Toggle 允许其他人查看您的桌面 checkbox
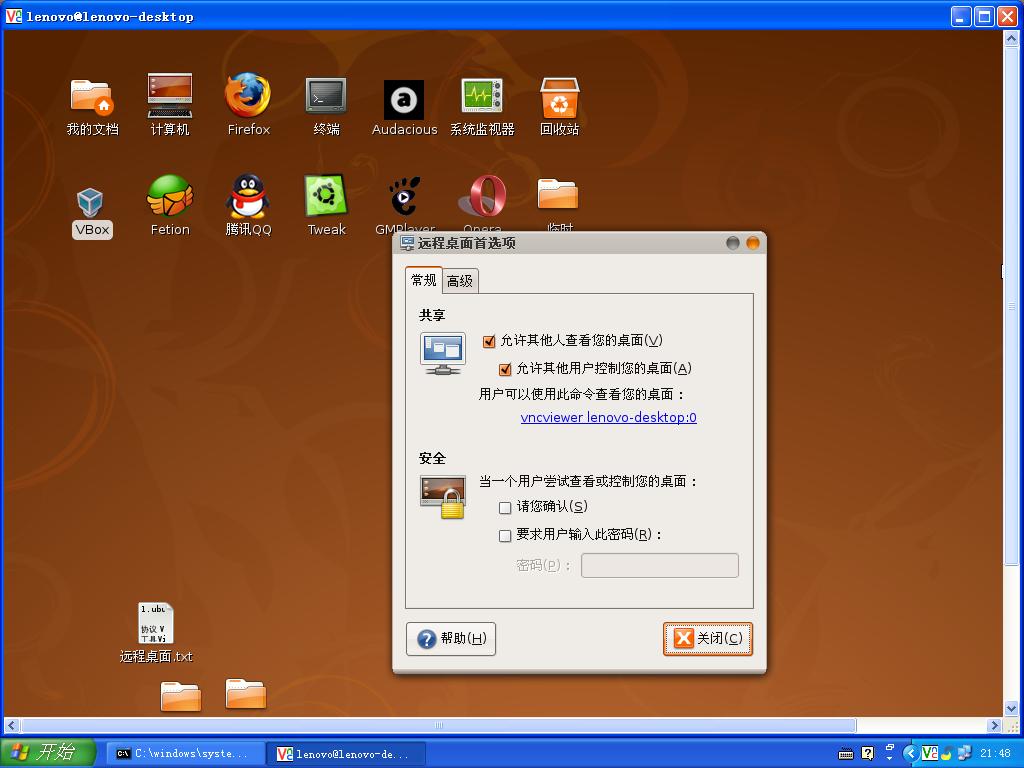The width and height of the screenshot is (1024, 768). pos(488,341)
